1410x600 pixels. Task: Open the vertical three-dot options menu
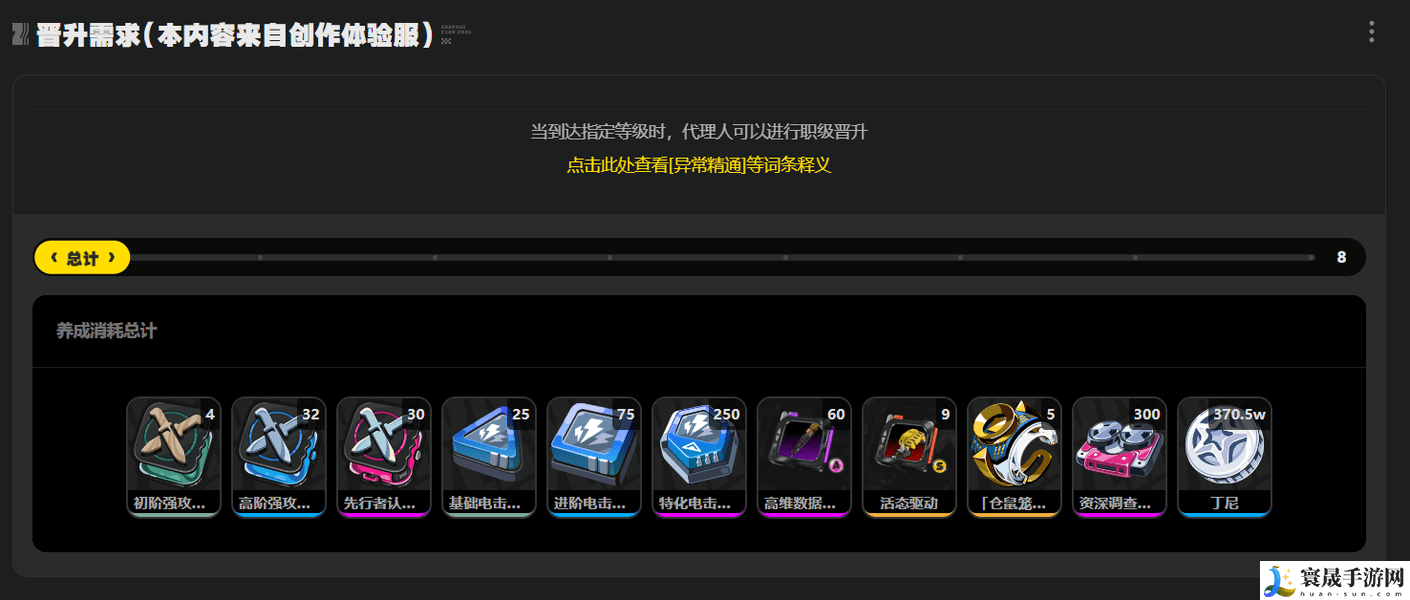pyautogui.click(x=1371, y=32)
